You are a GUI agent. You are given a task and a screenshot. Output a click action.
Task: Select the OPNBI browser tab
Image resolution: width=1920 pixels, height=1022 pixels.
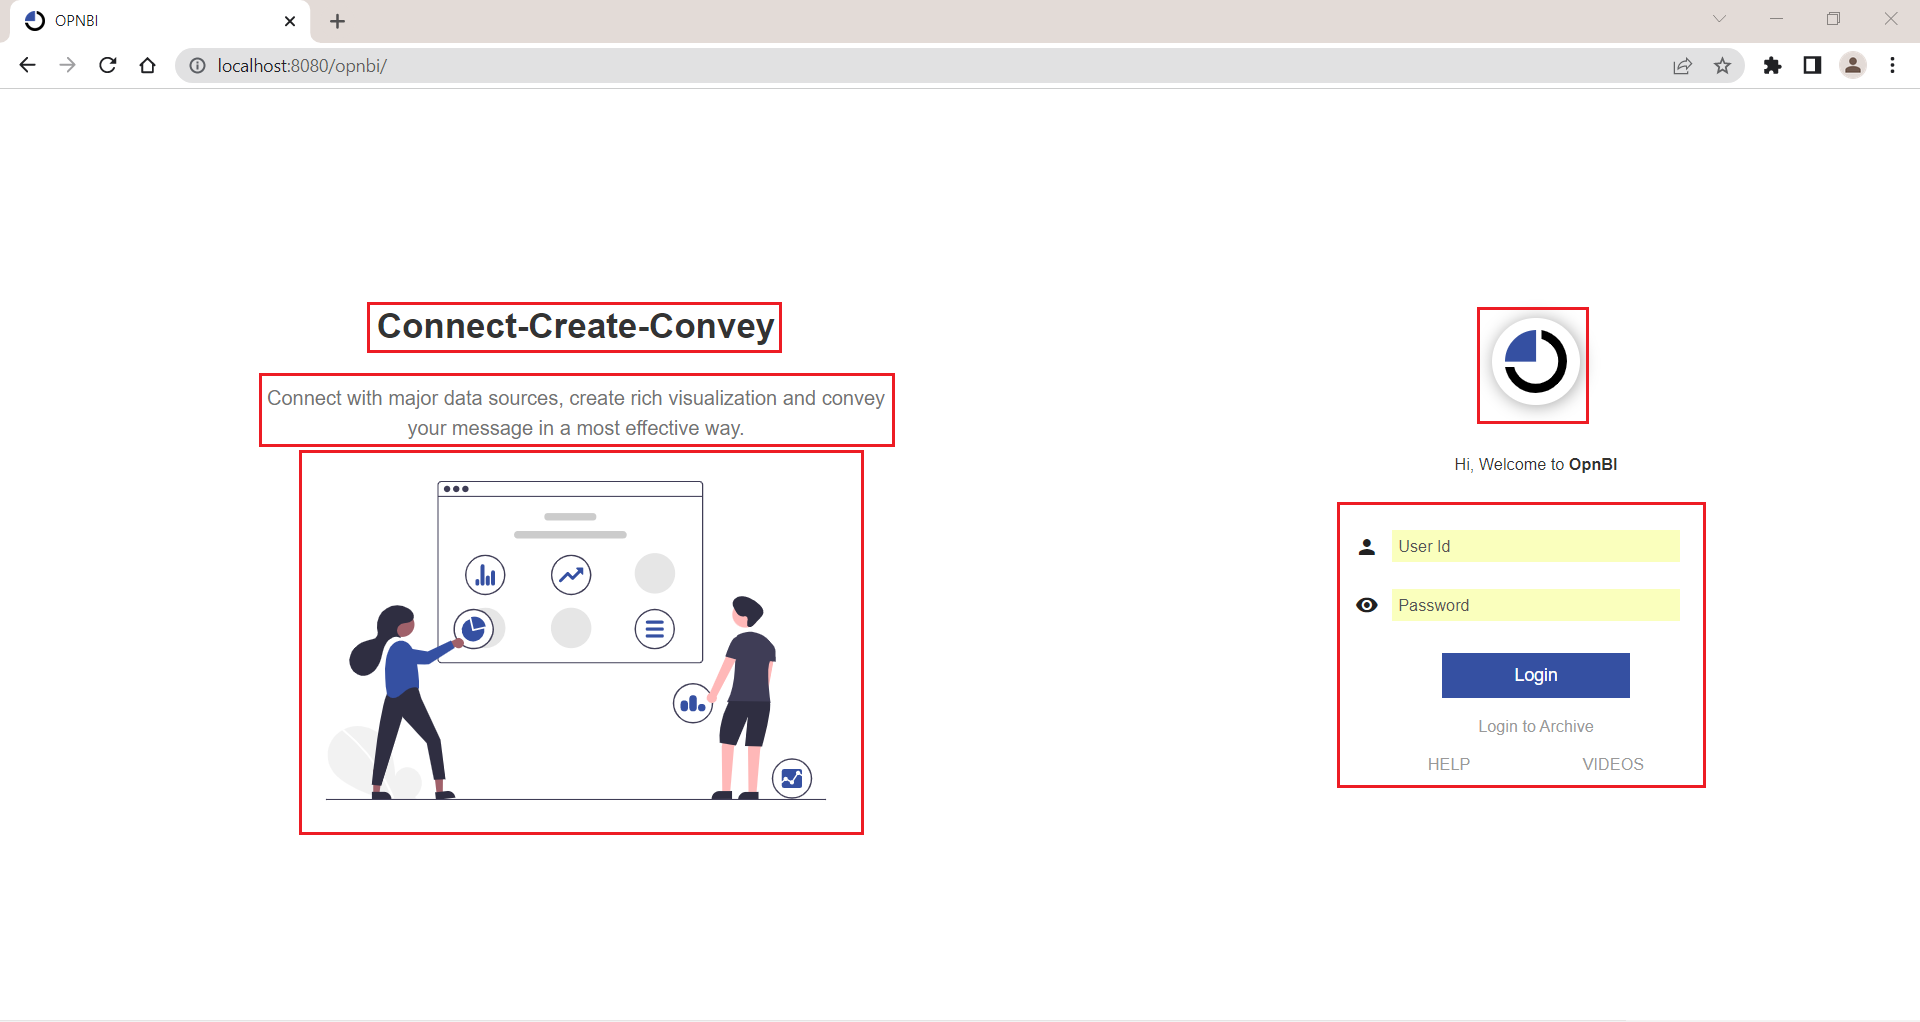pyautogui.click(x=160, y=21)
